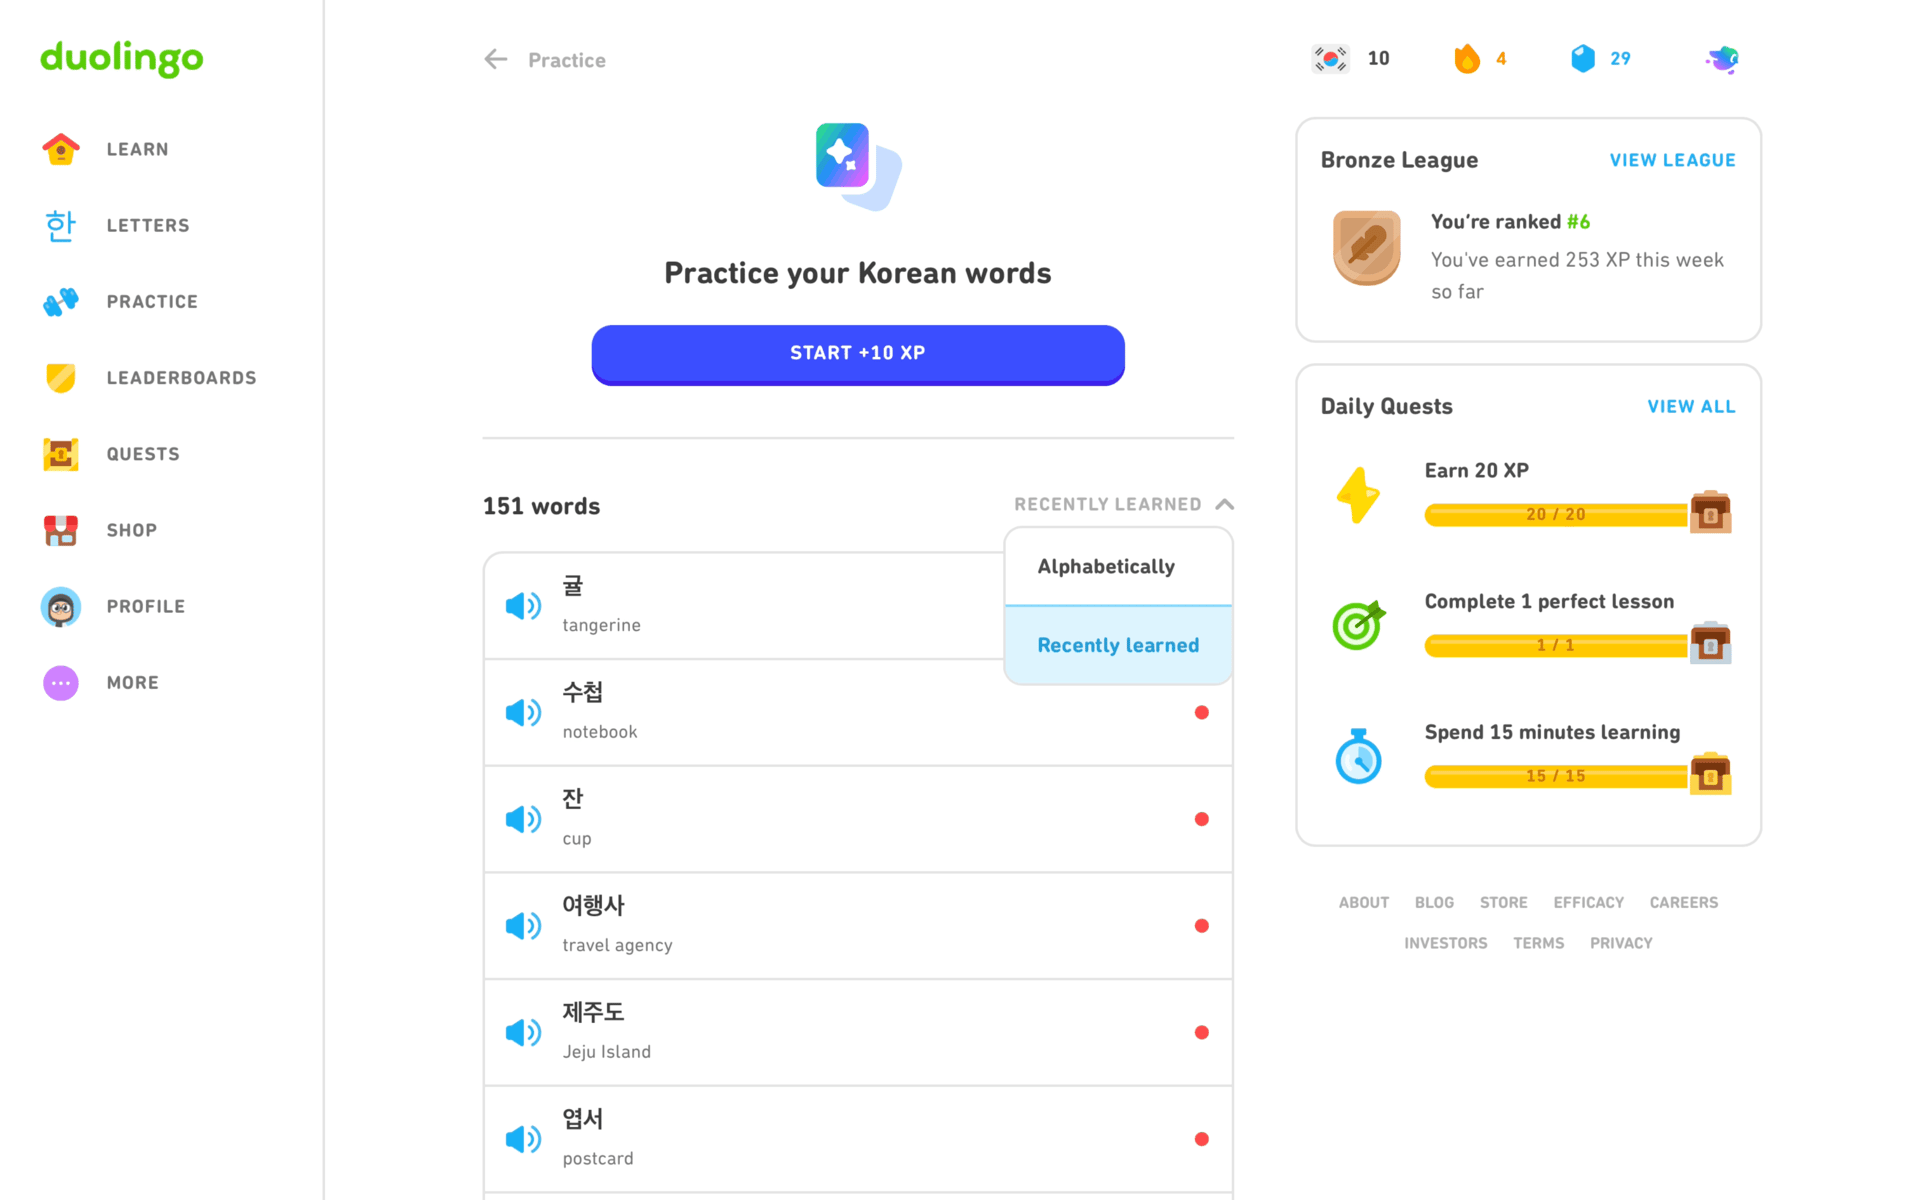Click the practice cards sparkle icon

pyautogui.click(x=858, y=166)
